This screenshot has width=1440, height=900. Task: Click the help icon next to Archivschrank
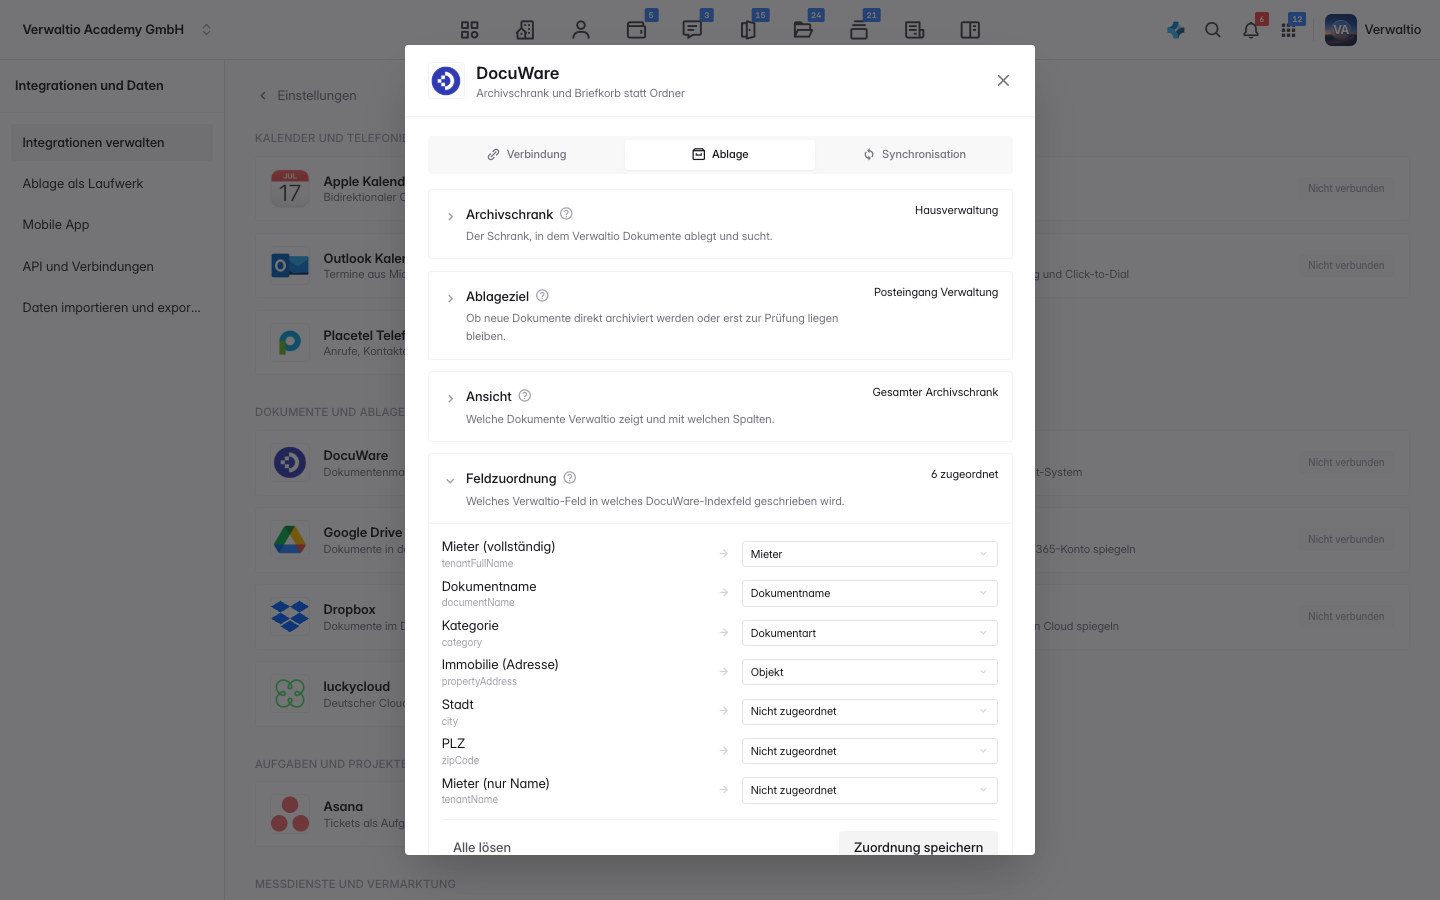[566, 214]
